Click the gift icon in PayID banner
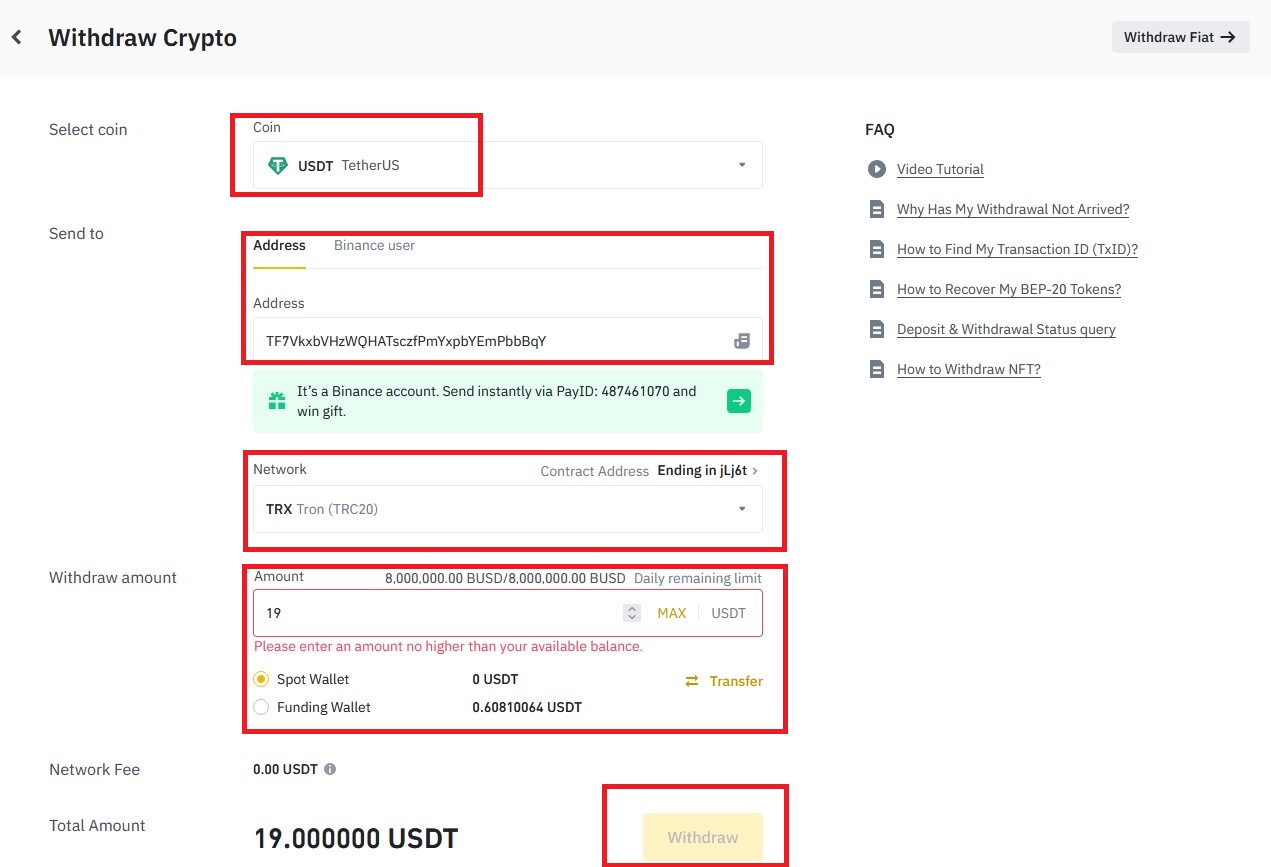 (277, 401)
